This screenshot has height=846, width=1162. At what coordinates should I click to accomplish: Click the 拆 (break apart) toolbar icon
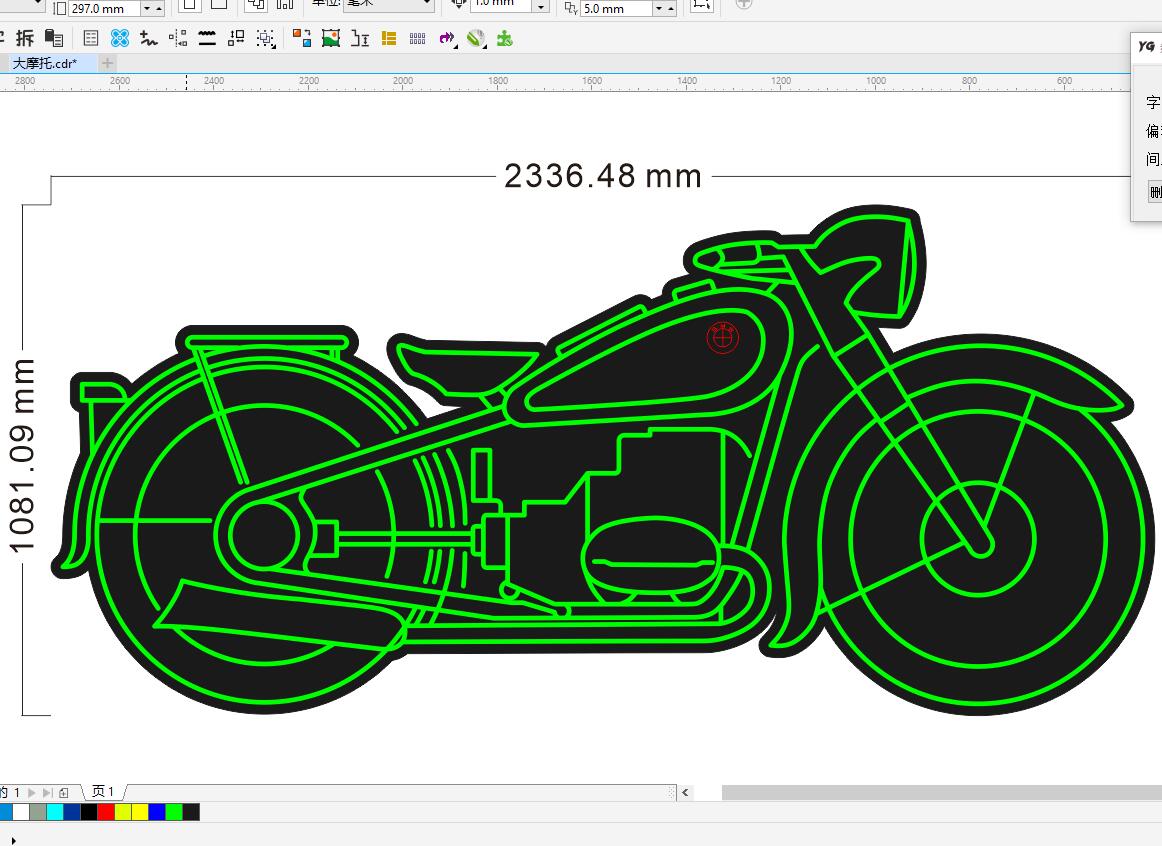[x=24, y=38]
